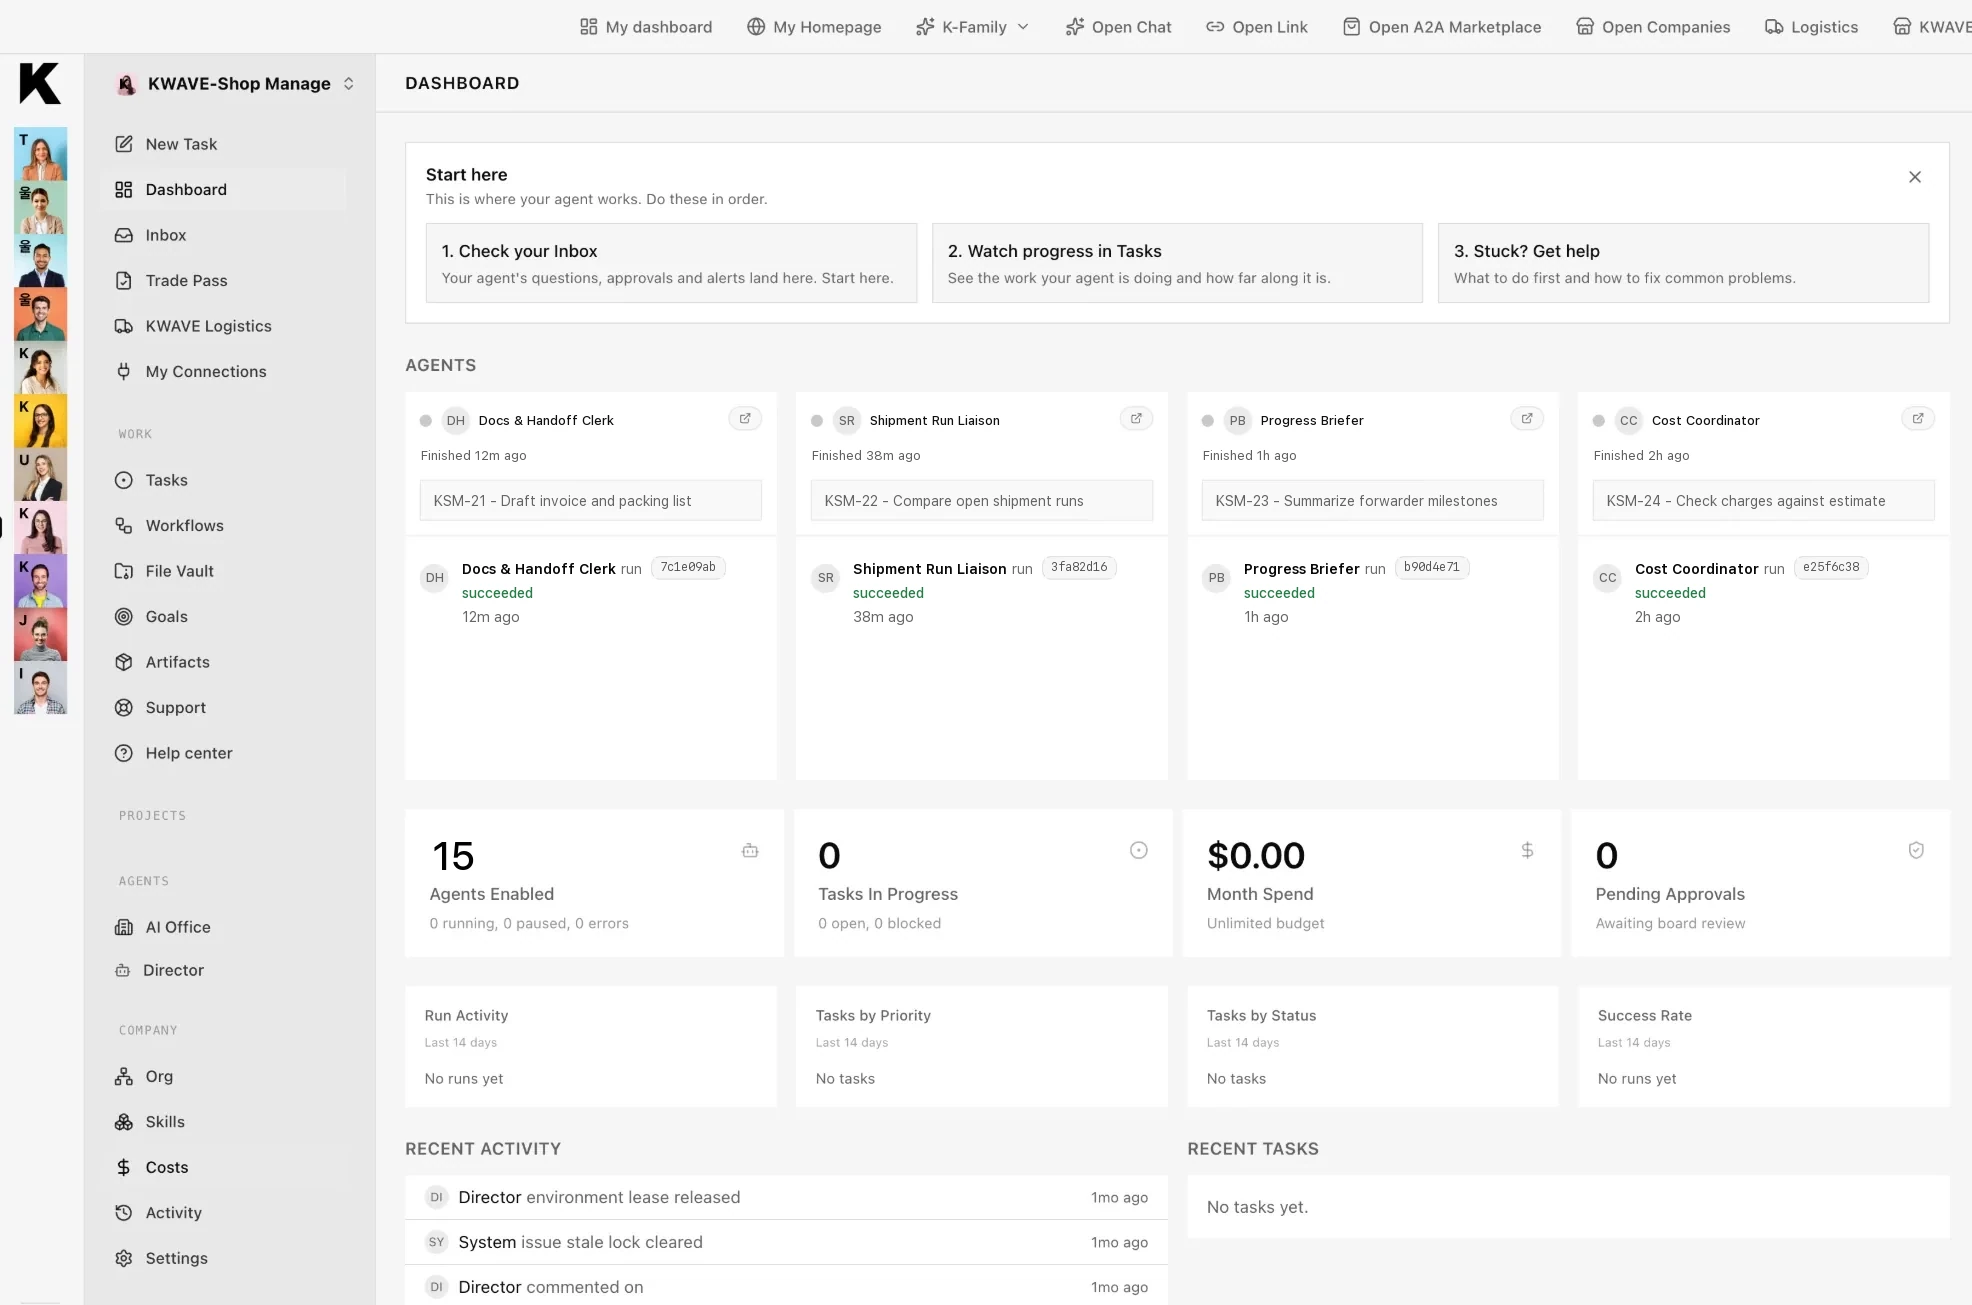Open external link for Cost Coordinator
This screenshot has width=1972, height=1305.
pos(1918,419)
